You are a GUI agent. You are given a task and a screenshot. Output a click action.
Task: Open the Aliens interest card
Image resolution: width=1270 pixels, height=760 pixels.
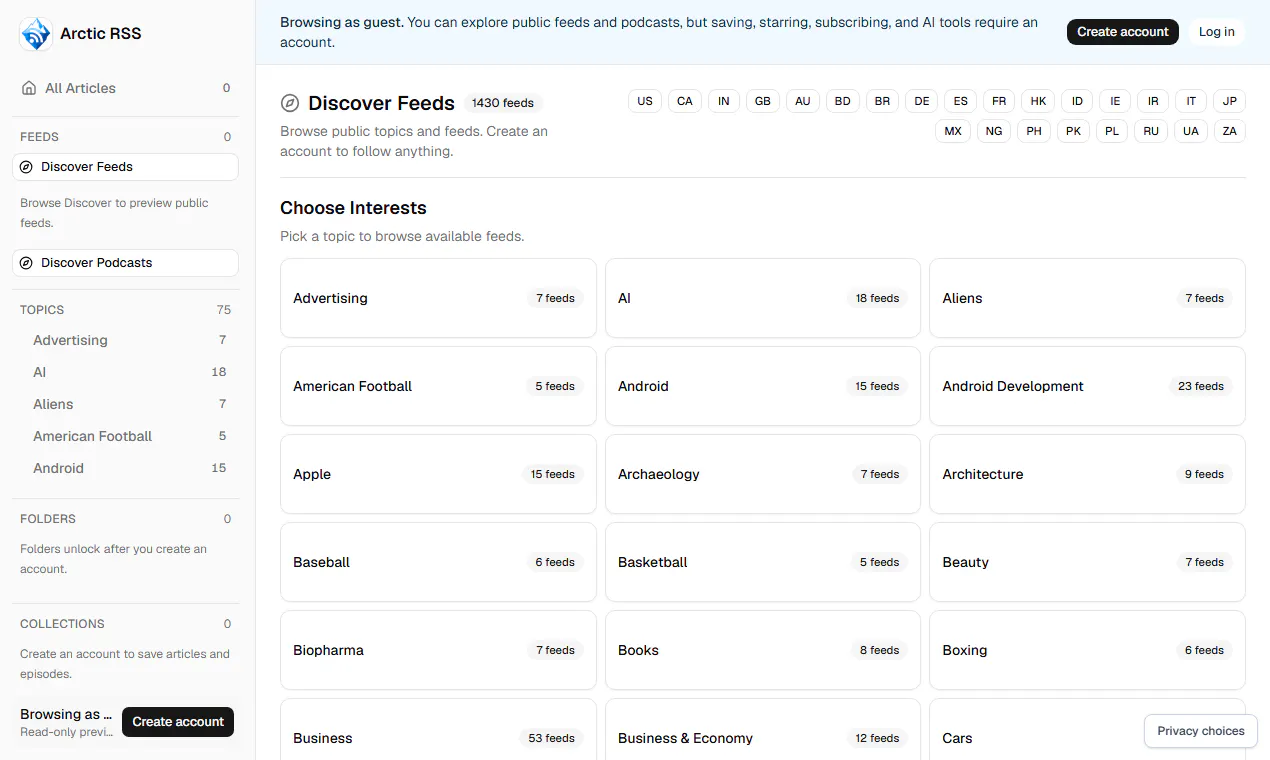[x=1087, y=298]
